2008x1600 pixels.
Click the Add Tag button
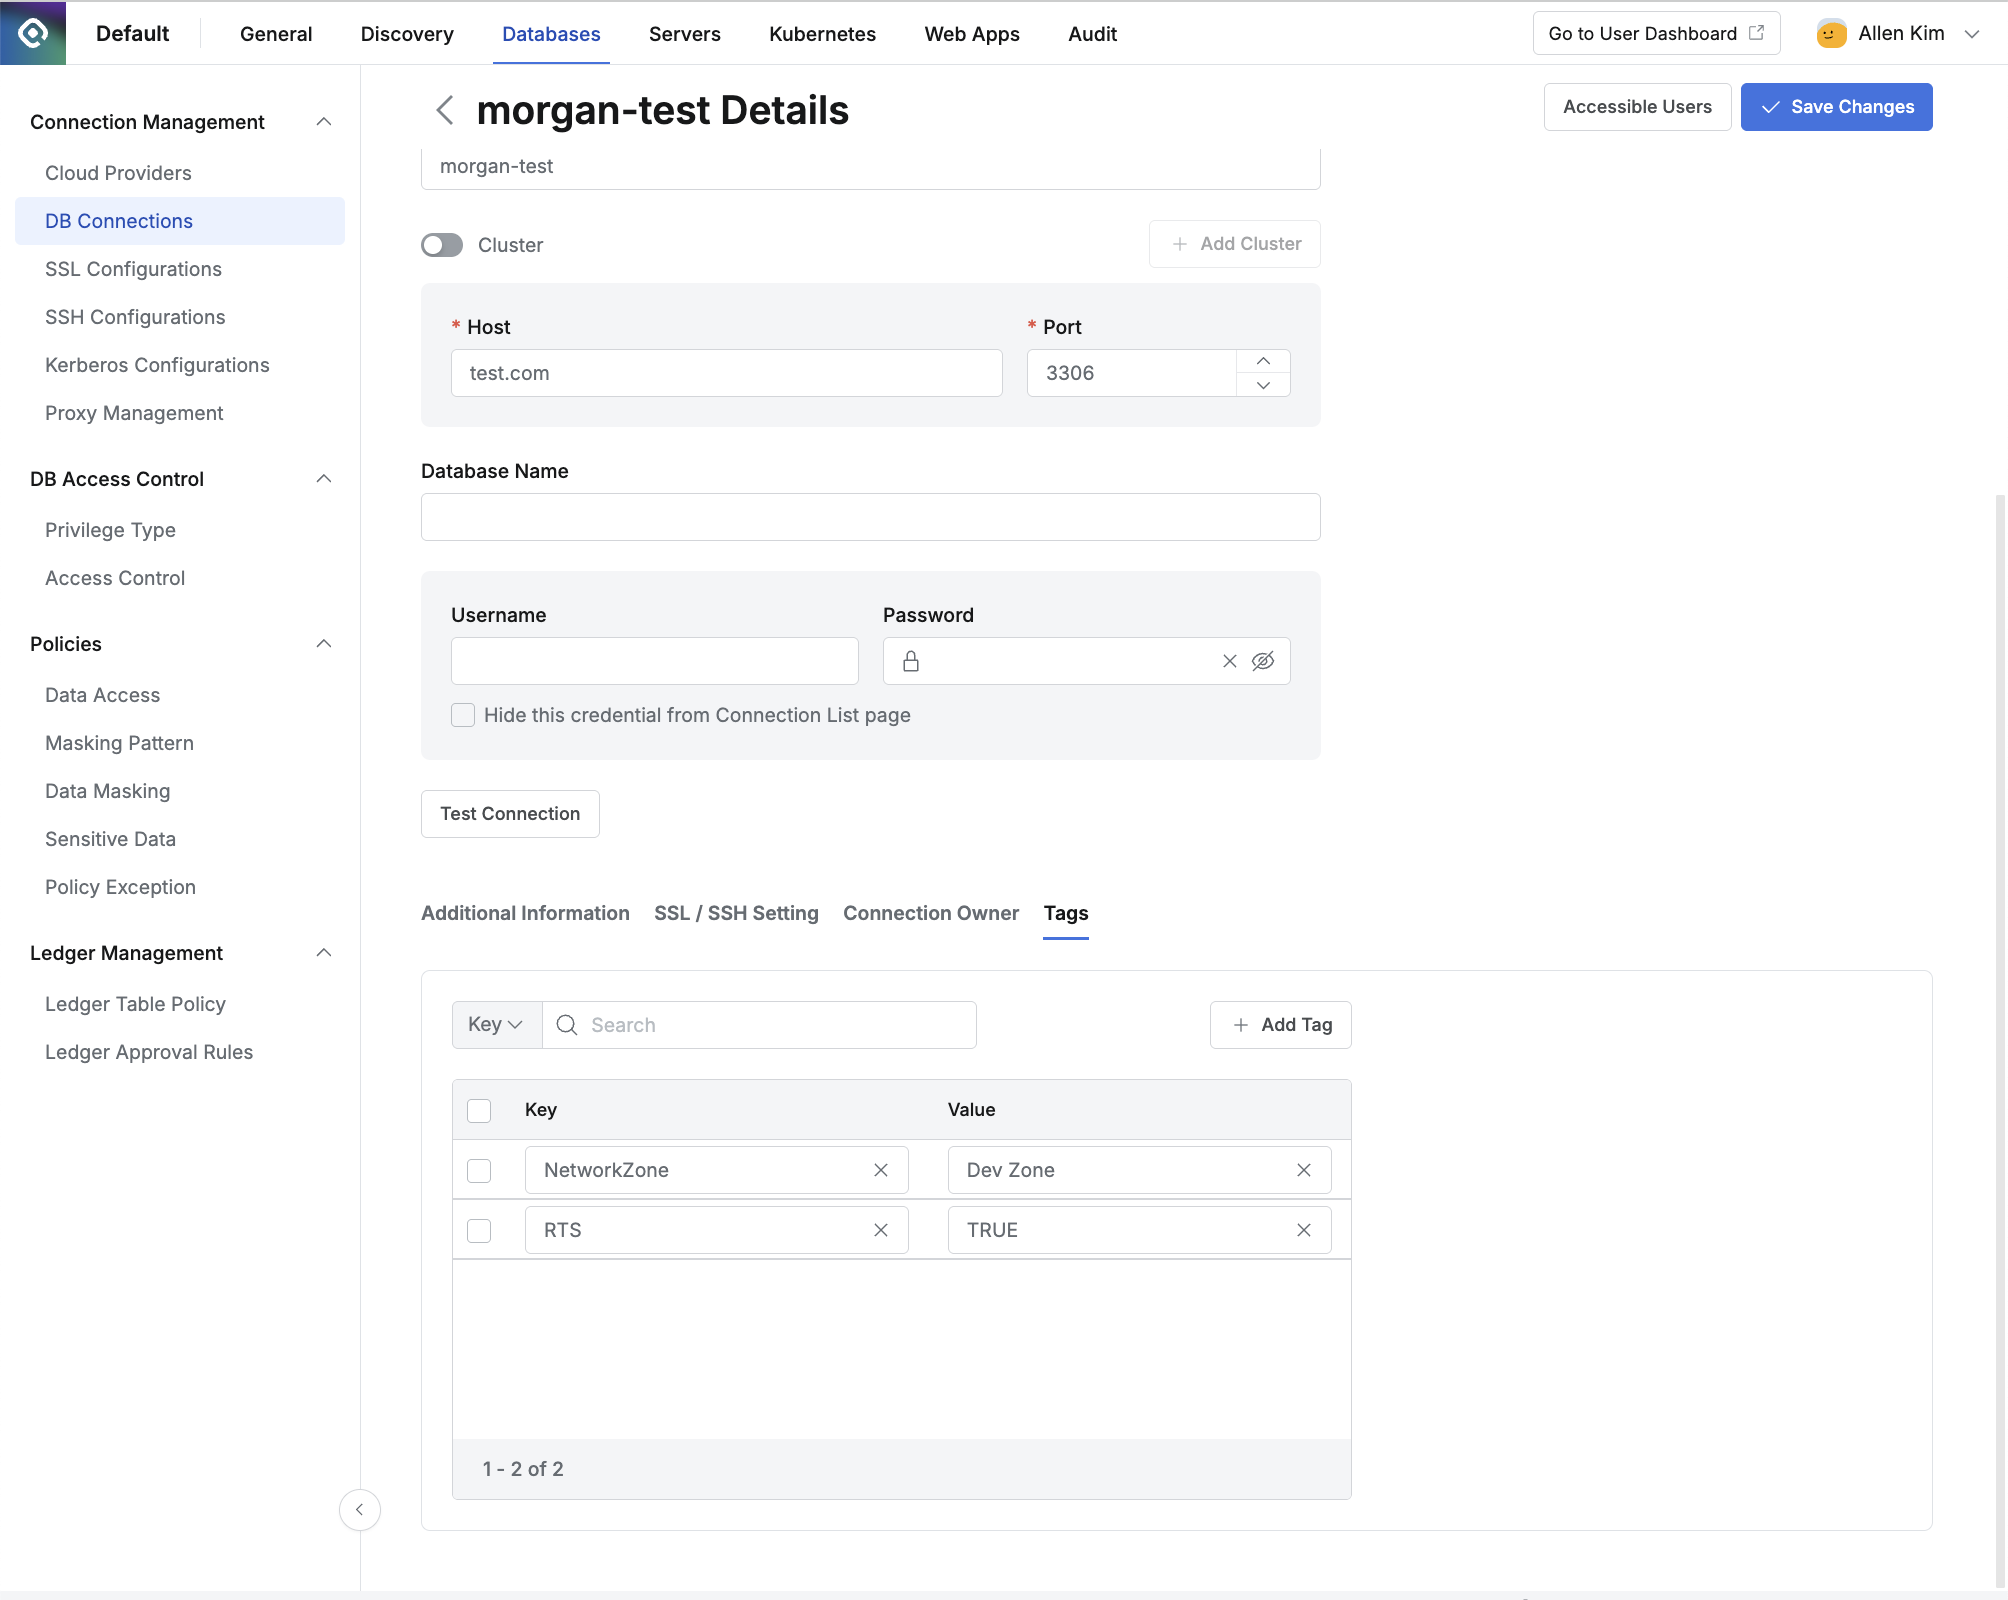click(1280, 1025)
